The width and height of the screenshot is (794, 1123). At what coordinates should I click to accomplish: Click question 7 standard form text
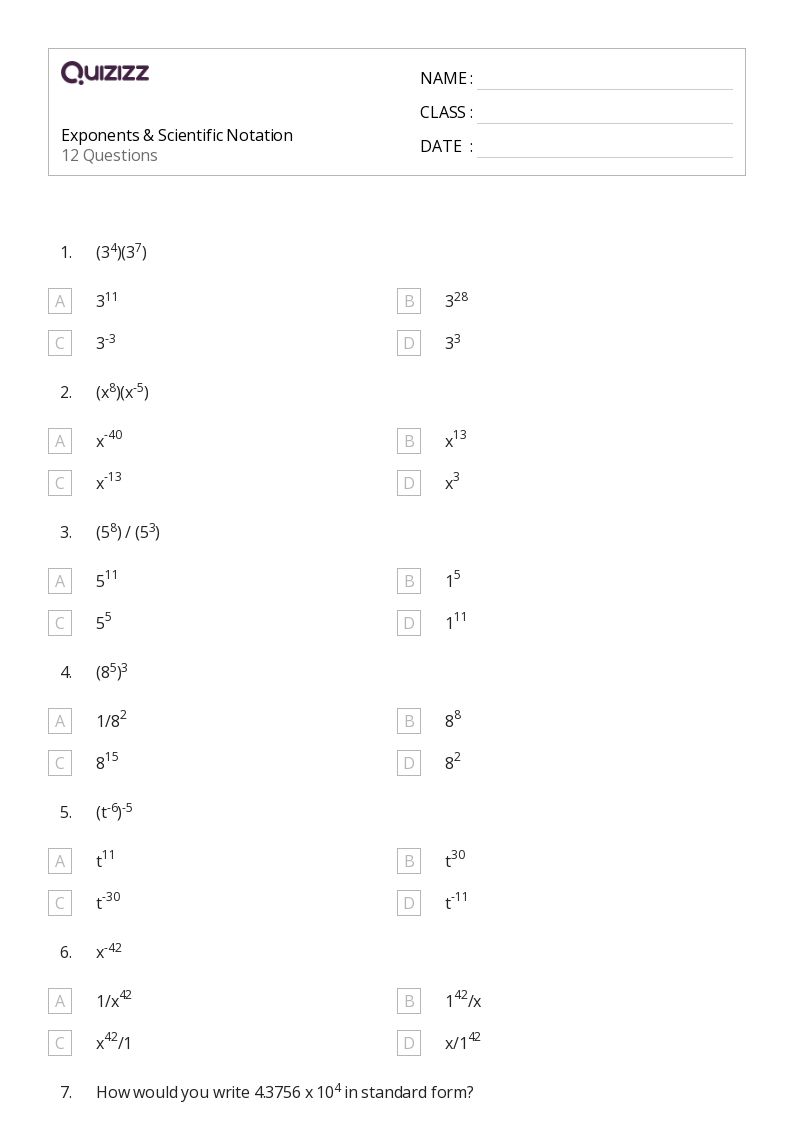pos(284,1092)
